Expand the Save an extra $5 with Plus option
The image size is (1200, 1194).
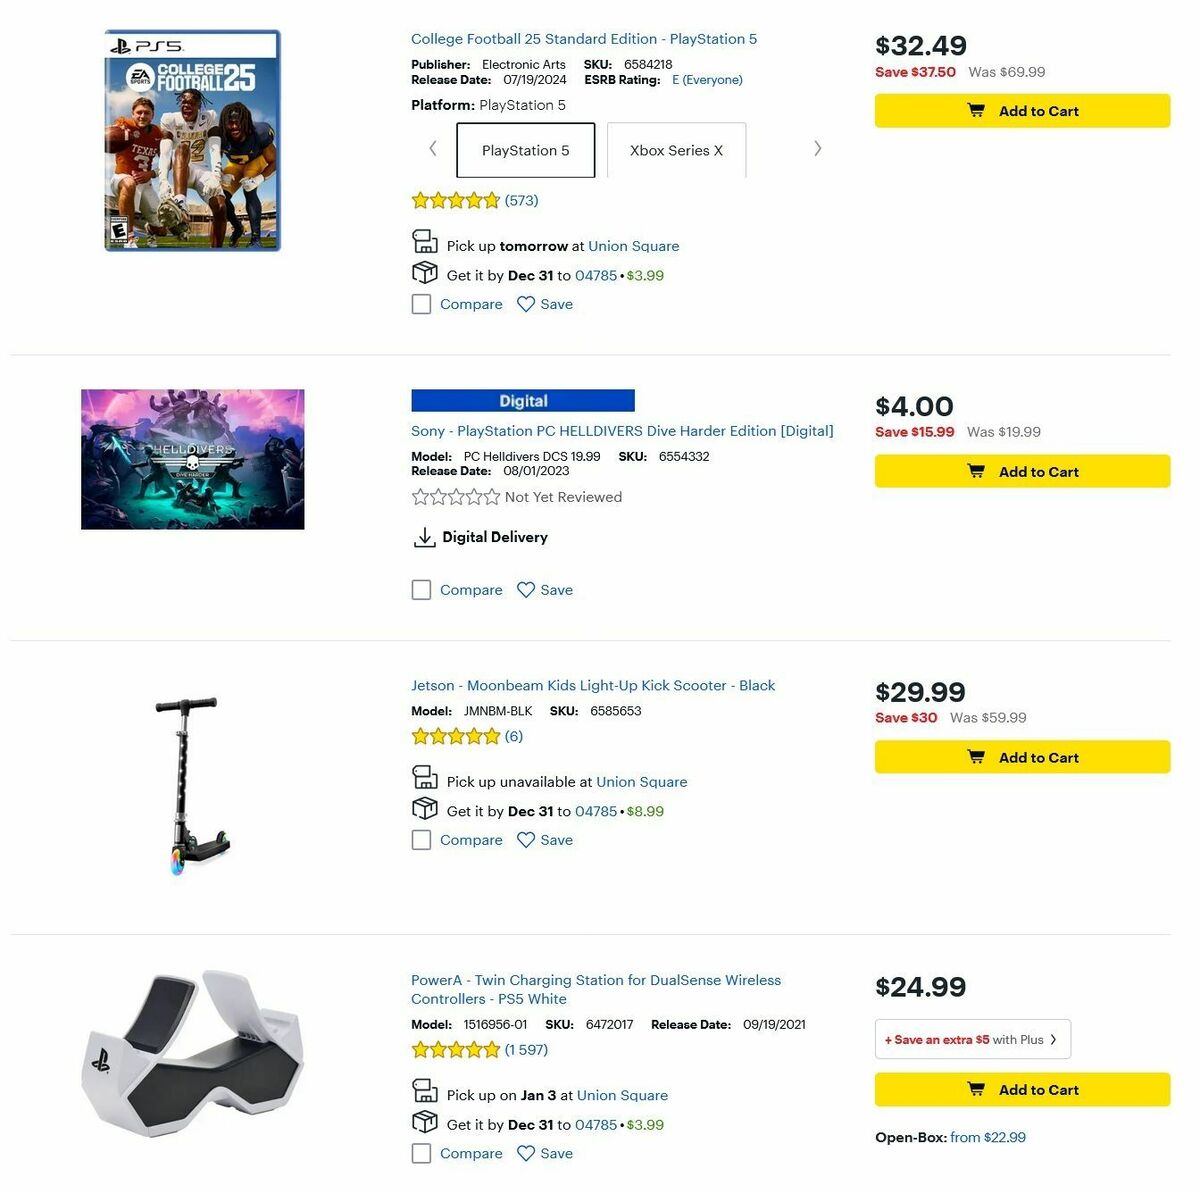[971, 1039]
